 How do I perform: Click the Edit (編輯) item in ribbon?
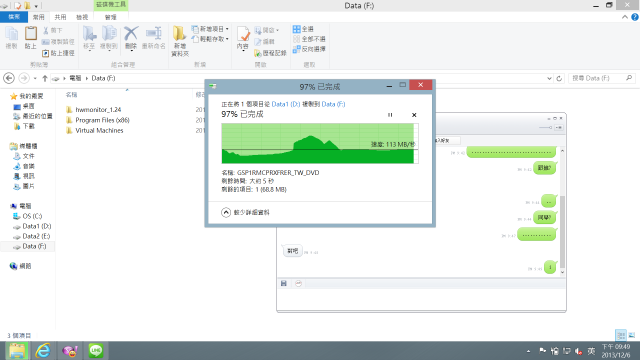pyautogui.click(x=264, y=42)
